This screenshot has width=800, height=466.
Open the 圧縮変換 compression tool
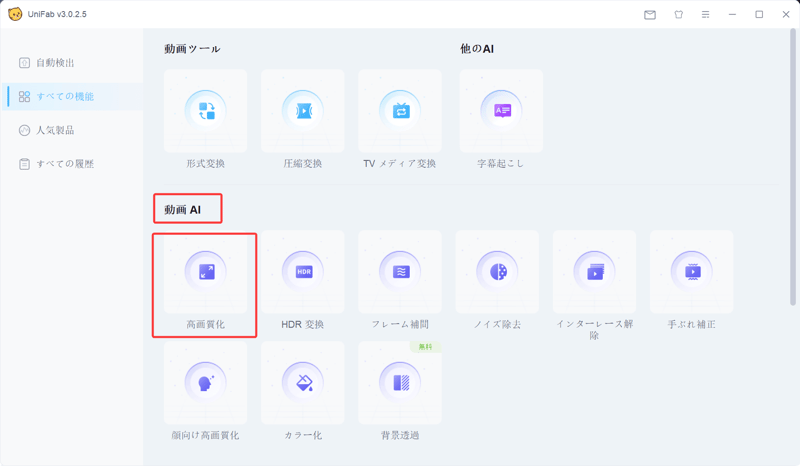(303, 112)
